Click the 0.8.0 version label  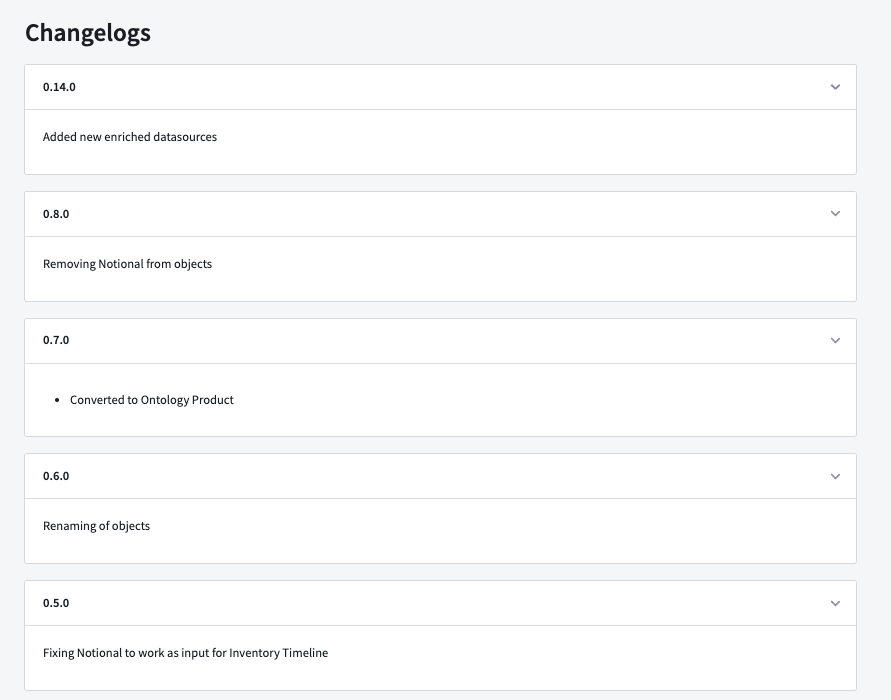[56, 214]
